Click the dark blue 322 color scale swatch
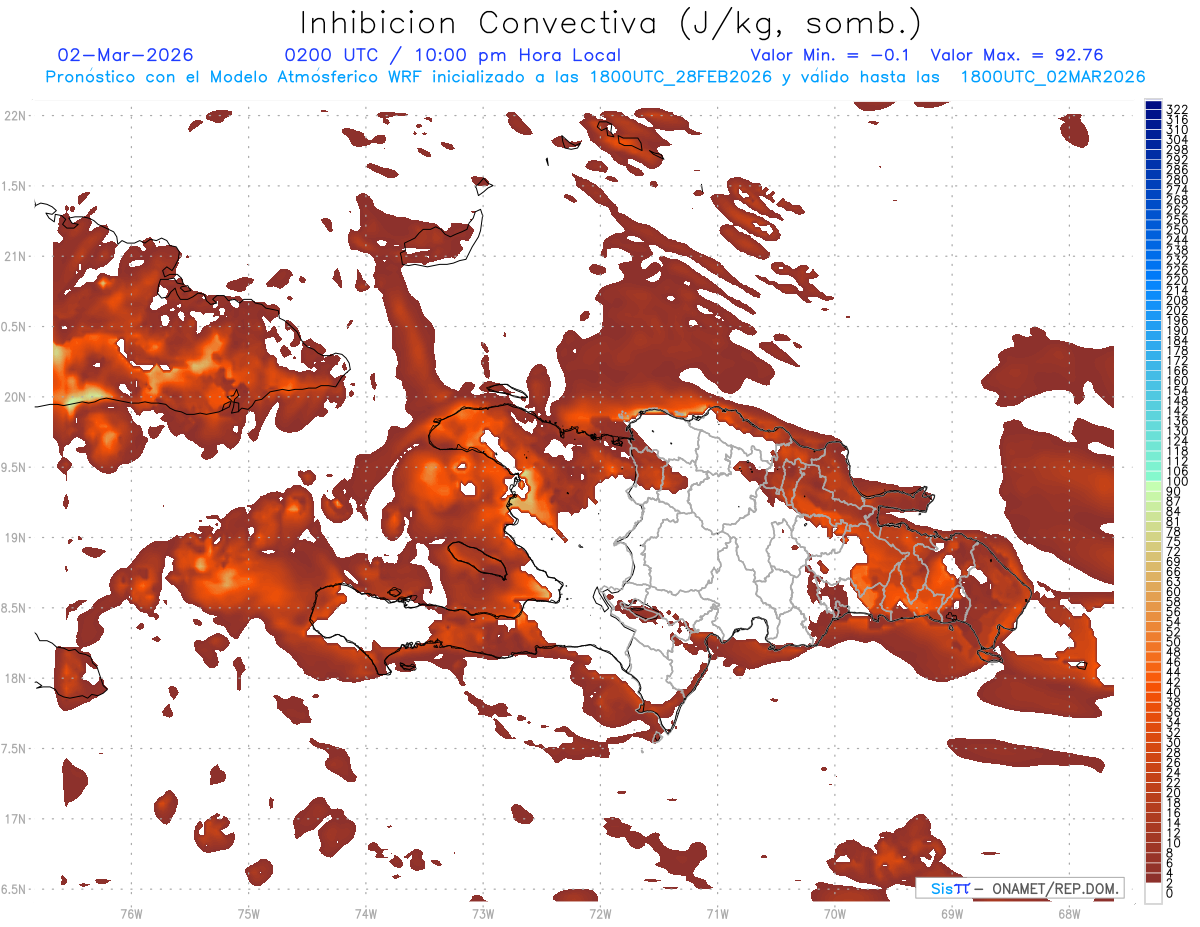This screenshot has height=927, width=1200. (1153, 106)
